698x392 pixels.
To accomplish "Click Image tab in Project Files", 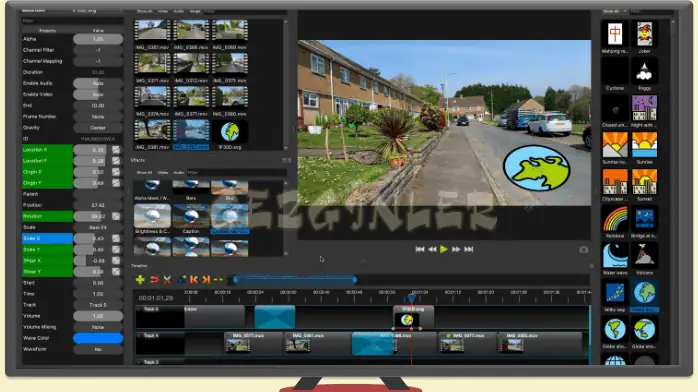I will tap(195, 11).
